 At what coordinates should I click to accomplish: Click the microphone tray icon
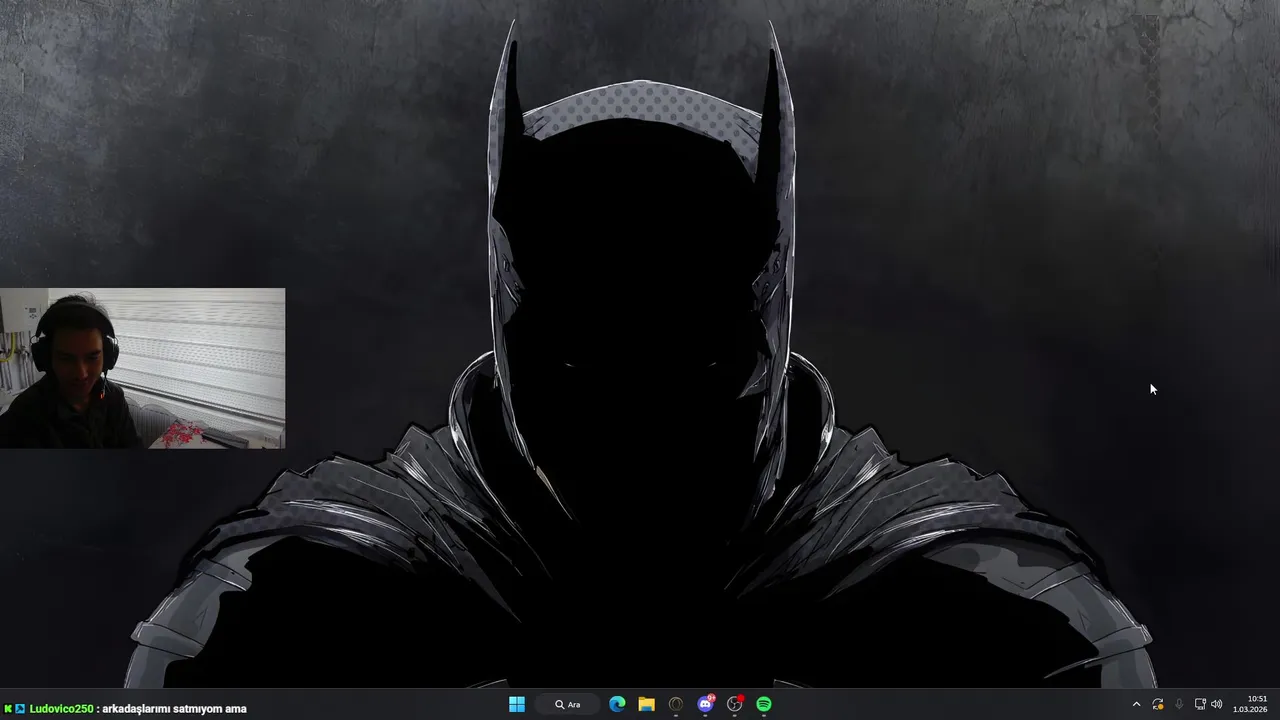point(1179,704)
